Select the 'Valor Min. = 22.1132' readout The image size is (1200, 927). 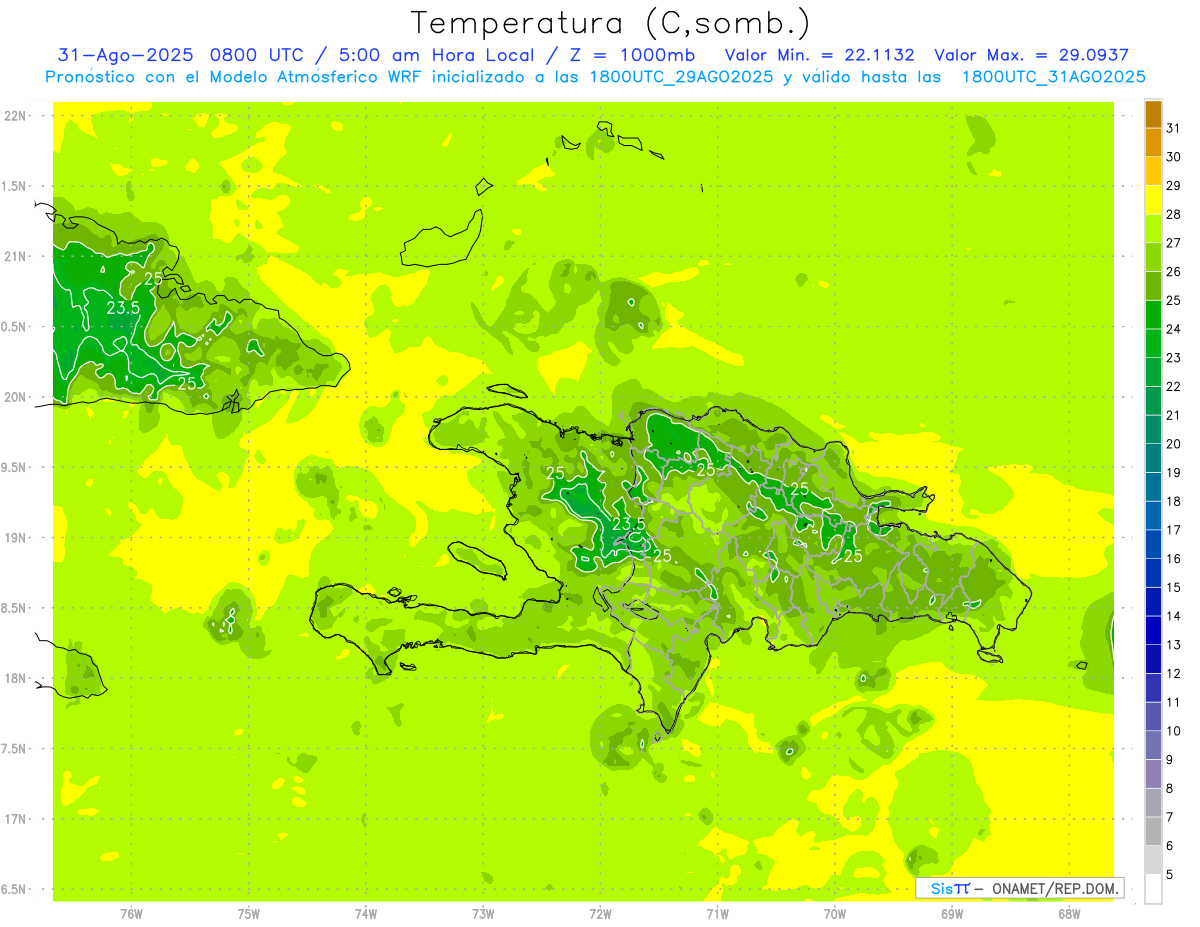pyautogui.click(x=819, y=55)
